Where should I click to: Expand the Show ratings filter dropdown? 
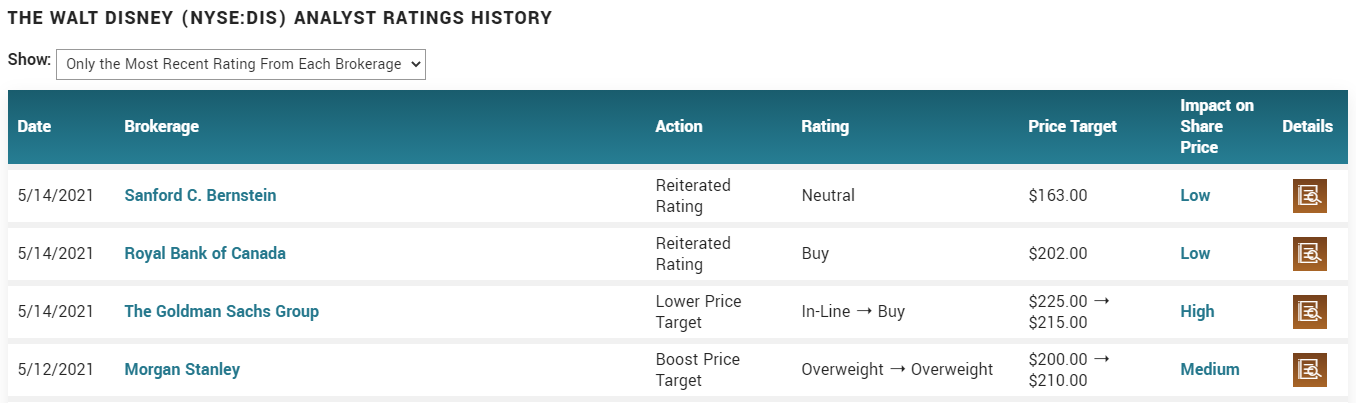241,64
